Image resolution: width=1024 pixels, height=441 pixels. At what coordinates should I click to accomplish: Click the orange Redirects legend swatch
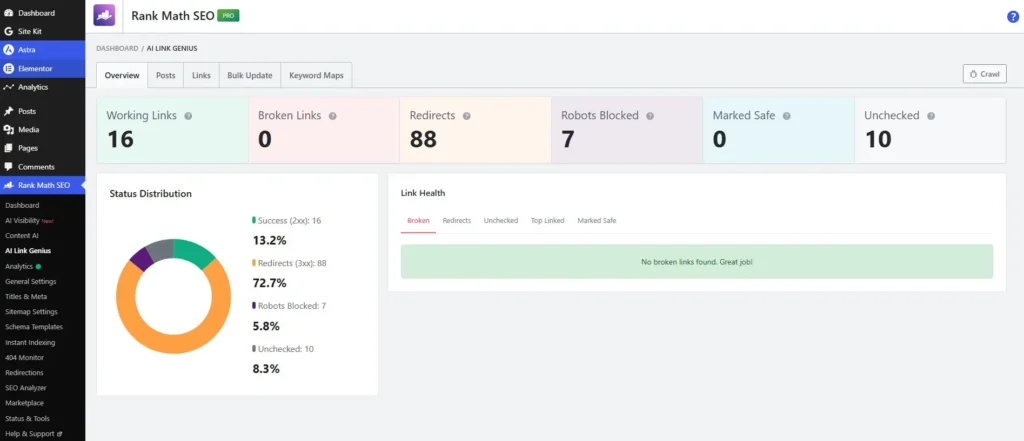254,263
